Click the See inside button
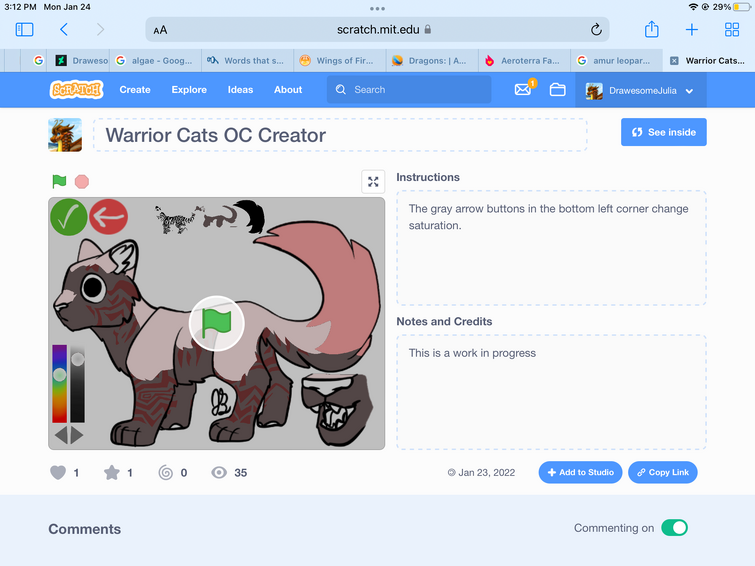Screen dimensions: 755x566 (664, 132)
